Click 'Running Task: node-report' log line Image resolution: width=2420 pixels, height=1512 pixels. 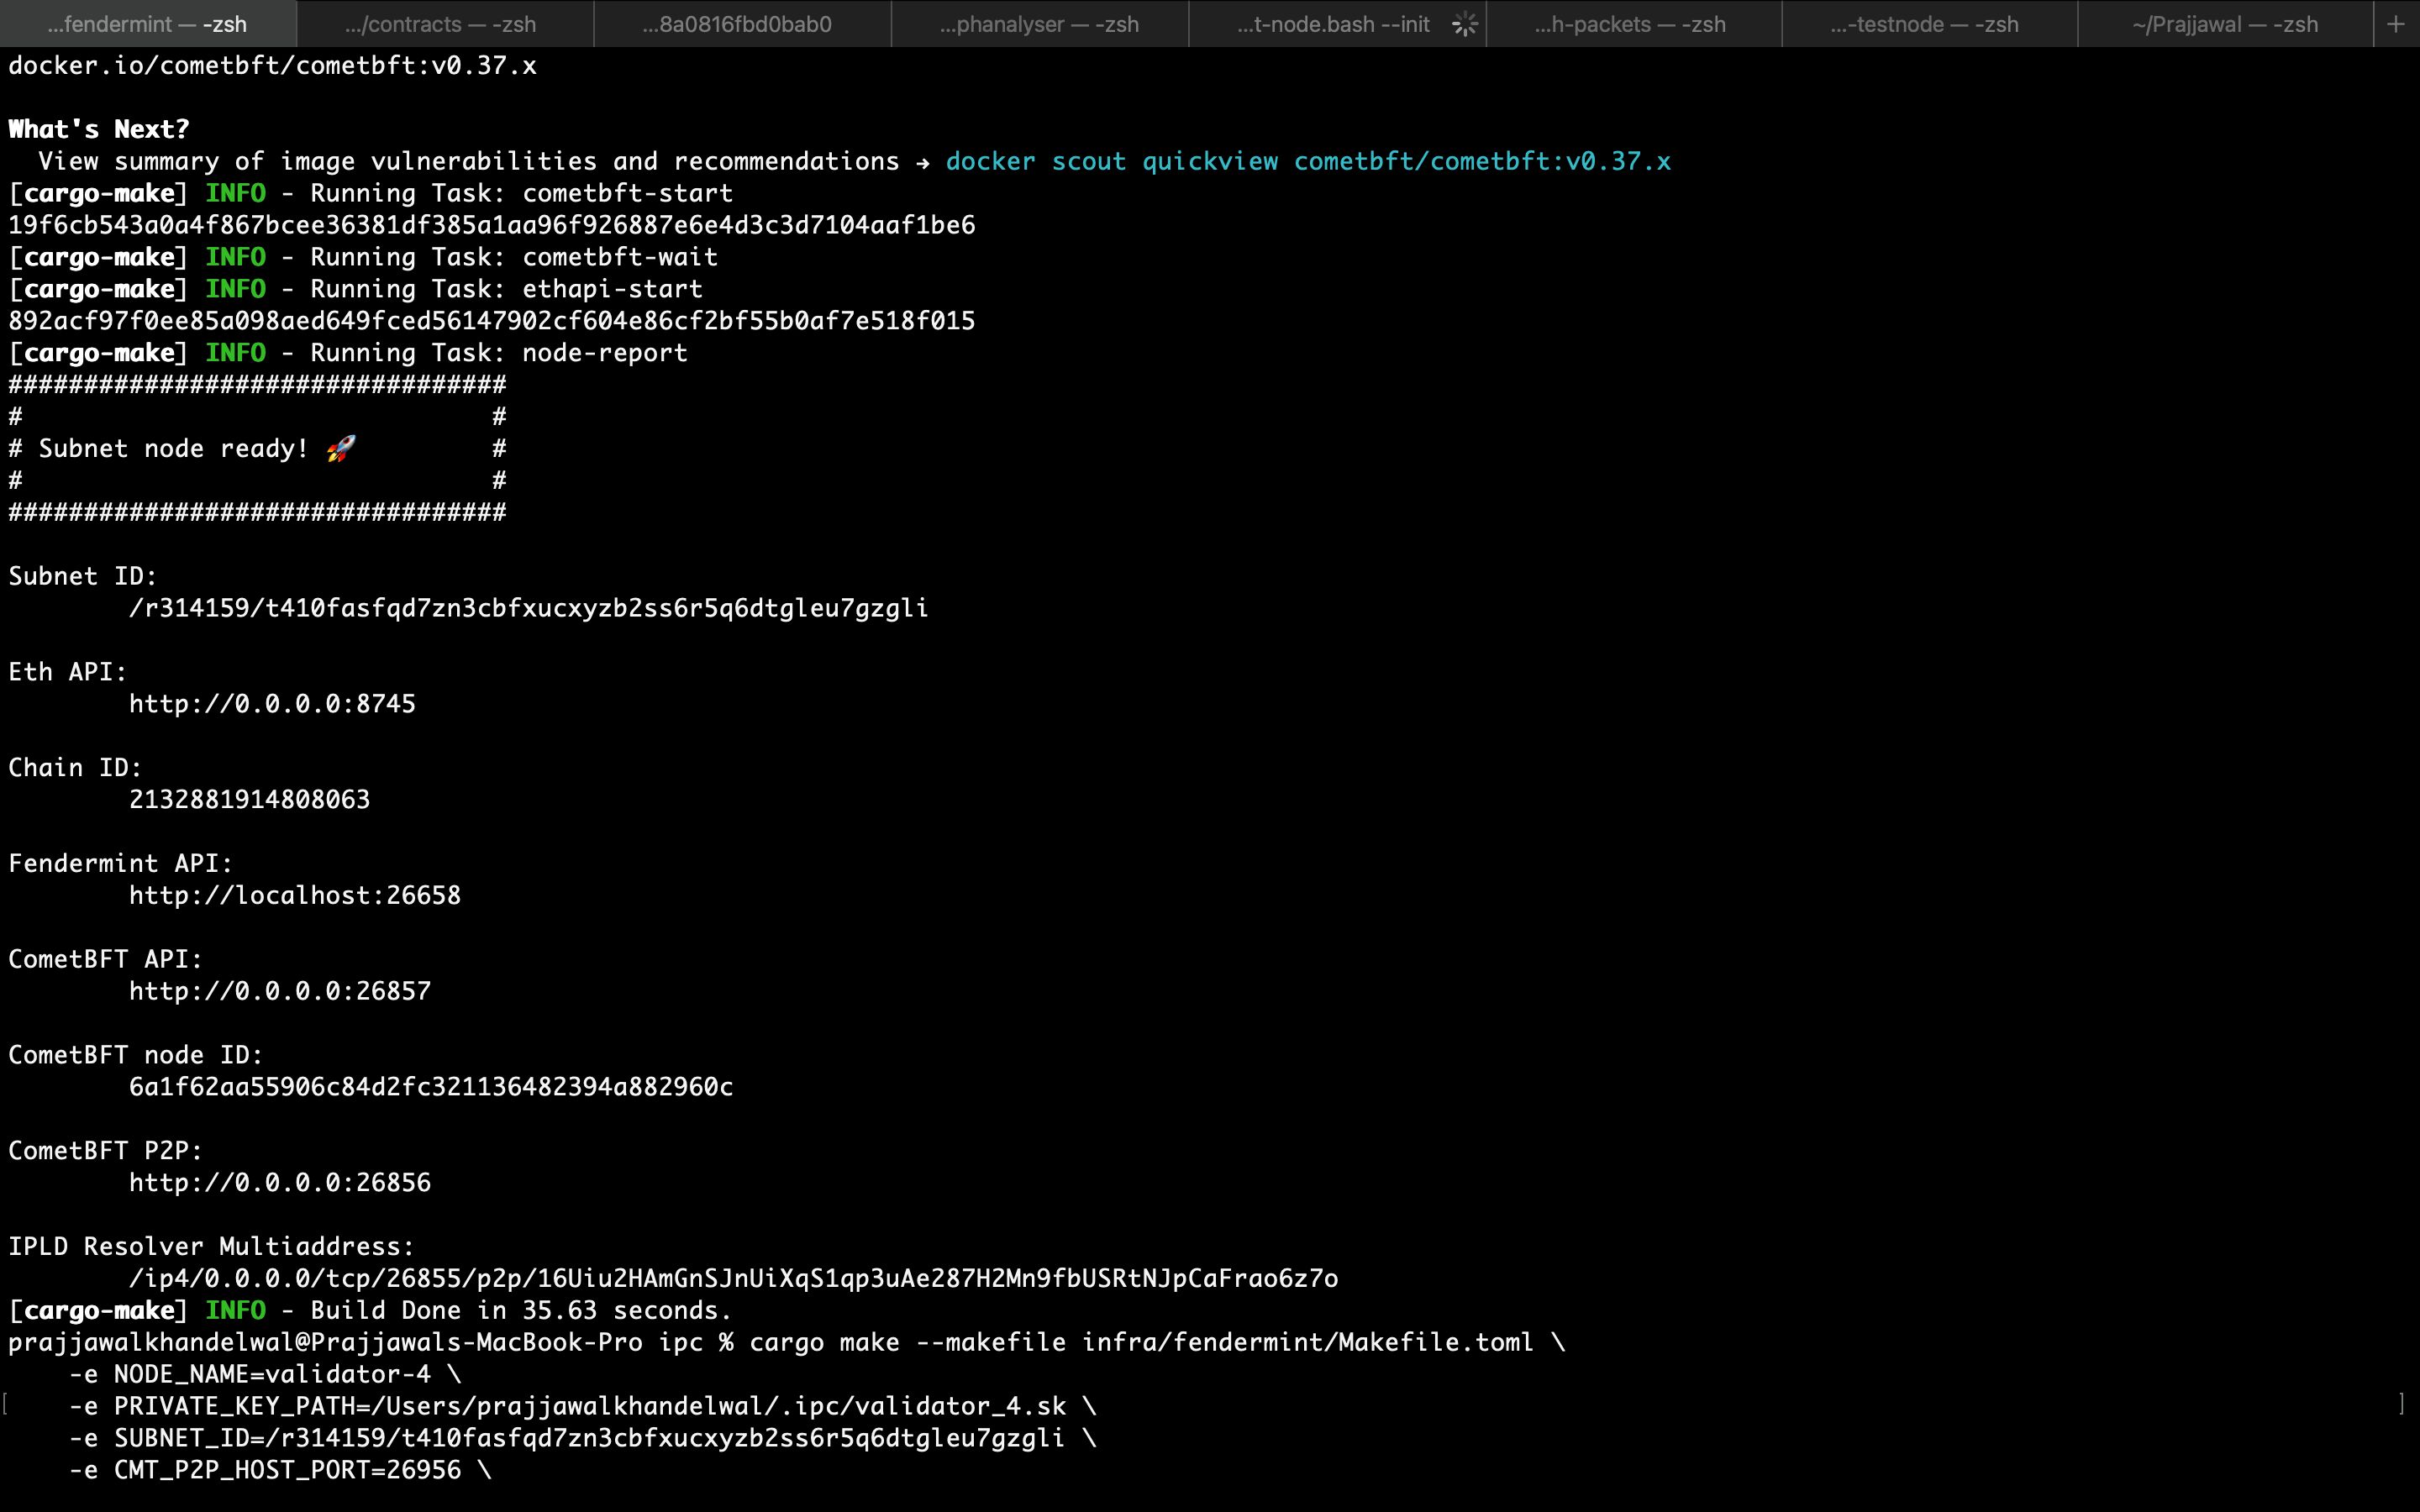(348, 353)
